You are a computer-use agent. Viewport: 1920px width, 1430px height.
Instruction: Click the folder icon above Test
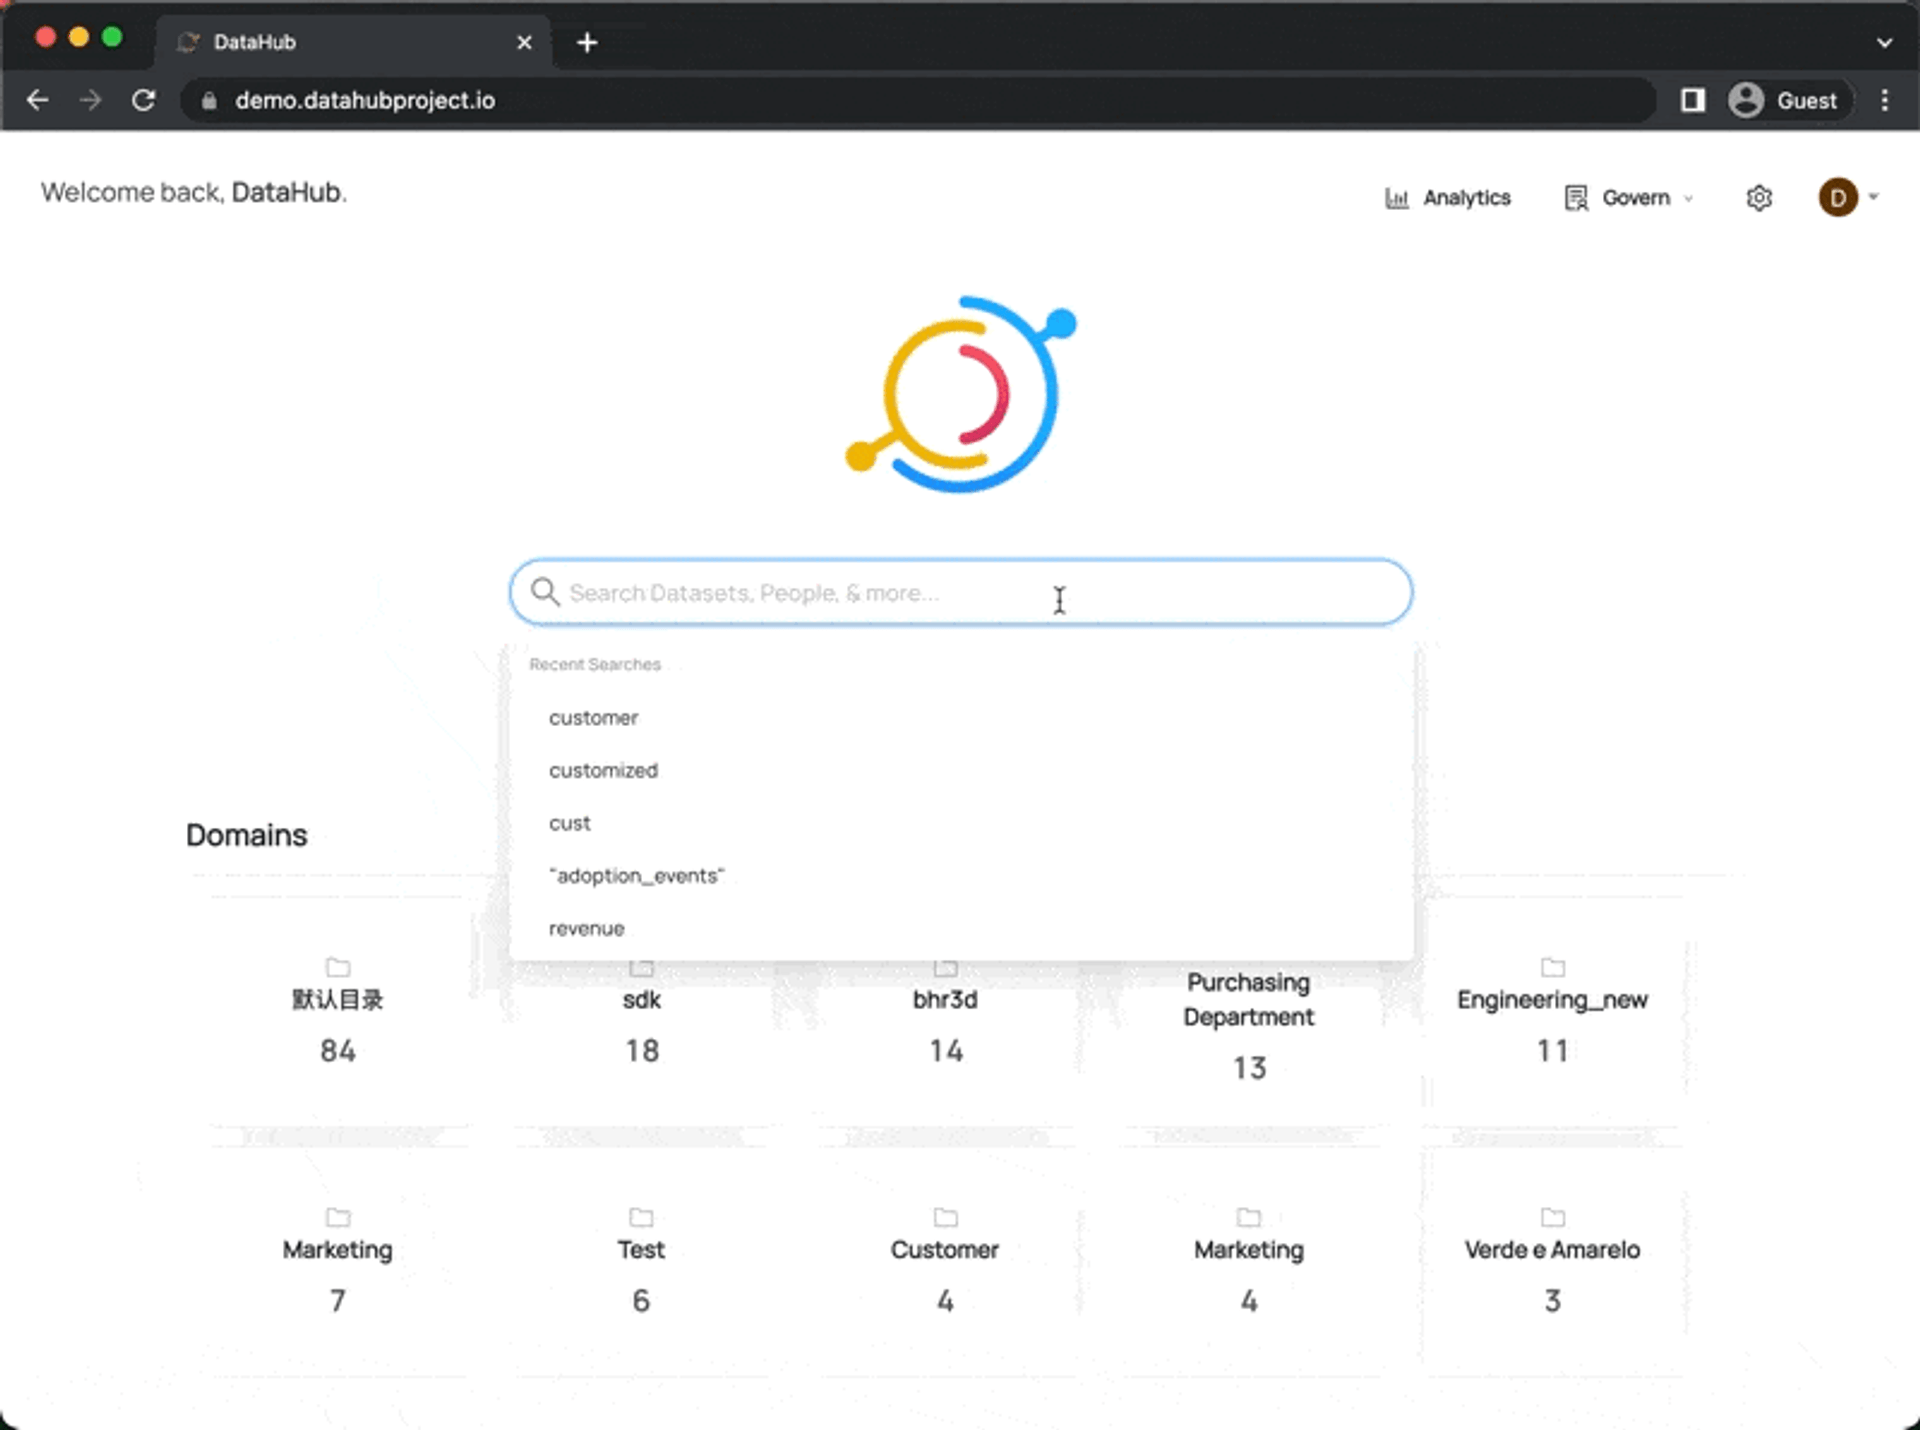(641, 1217)
